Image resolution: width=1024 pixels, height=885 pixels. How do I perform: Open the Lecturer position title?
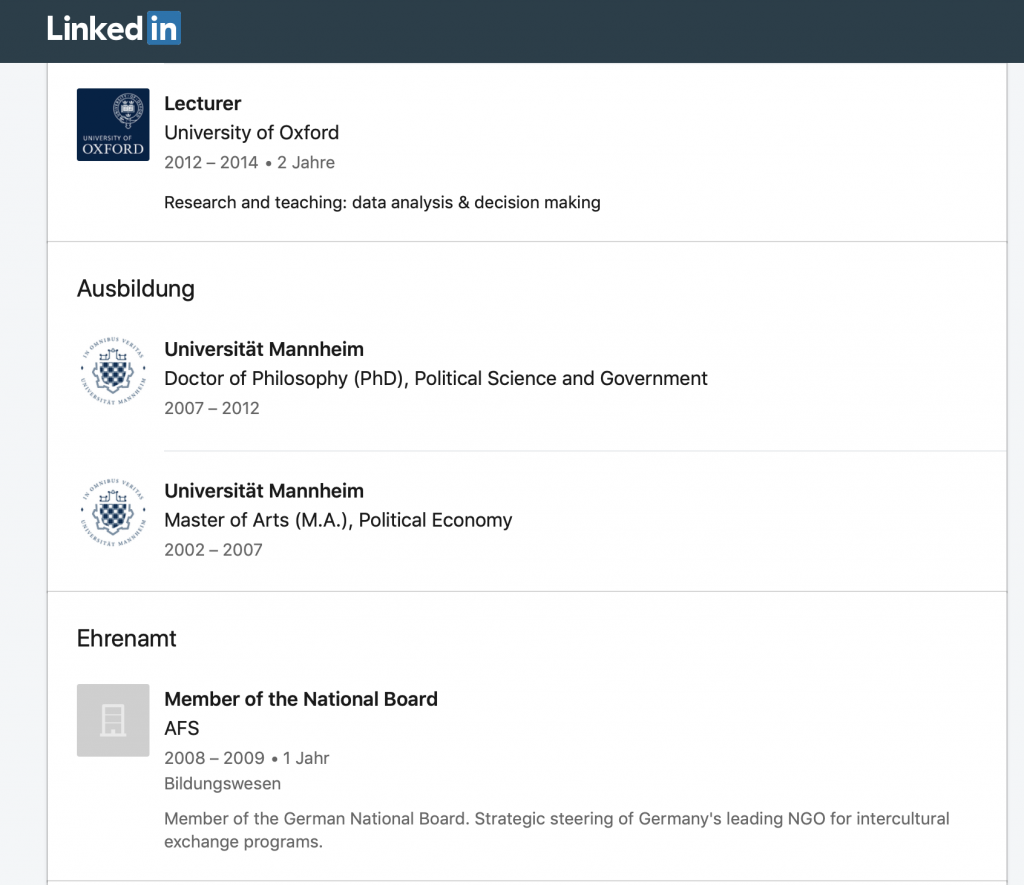coord(202,103)
